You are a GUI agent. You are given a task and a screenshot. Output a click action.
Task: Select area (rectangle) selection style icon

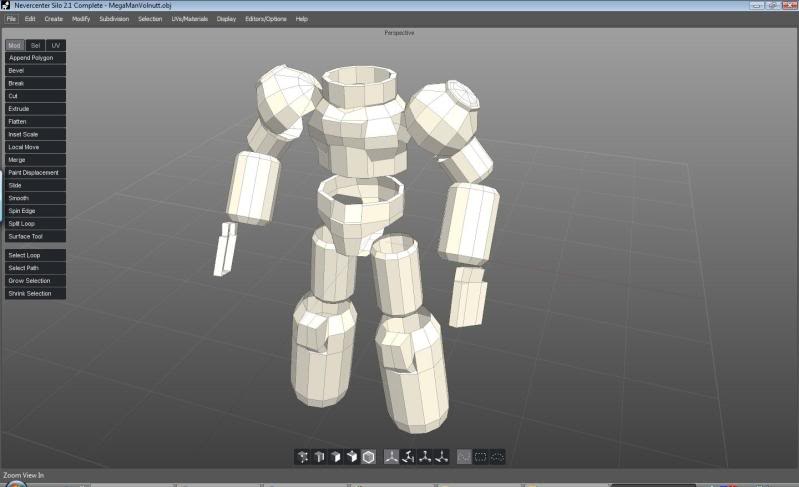[x=481, y=457]
